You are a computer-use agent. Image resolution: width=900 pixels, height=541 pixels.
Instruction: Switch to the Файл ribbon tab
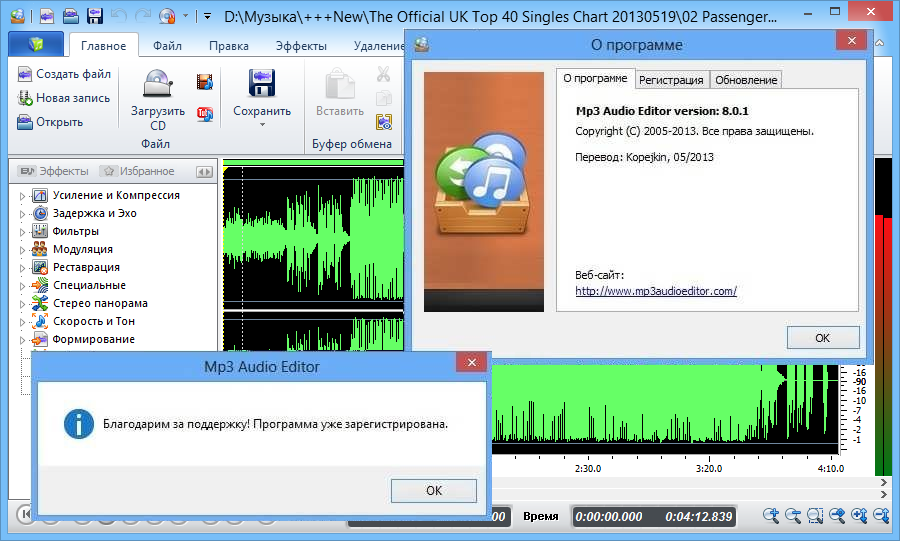coord(167,46)
